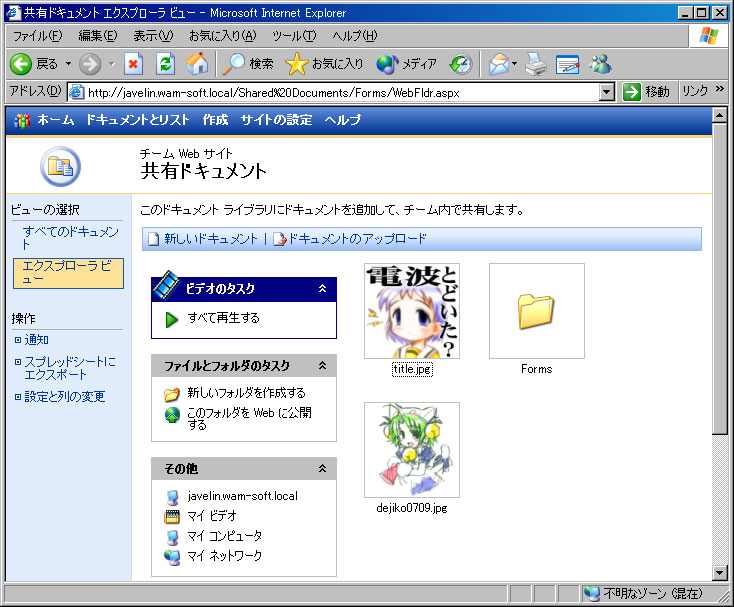Open the Mail button dropdown arrow

(x=514, y=64)
